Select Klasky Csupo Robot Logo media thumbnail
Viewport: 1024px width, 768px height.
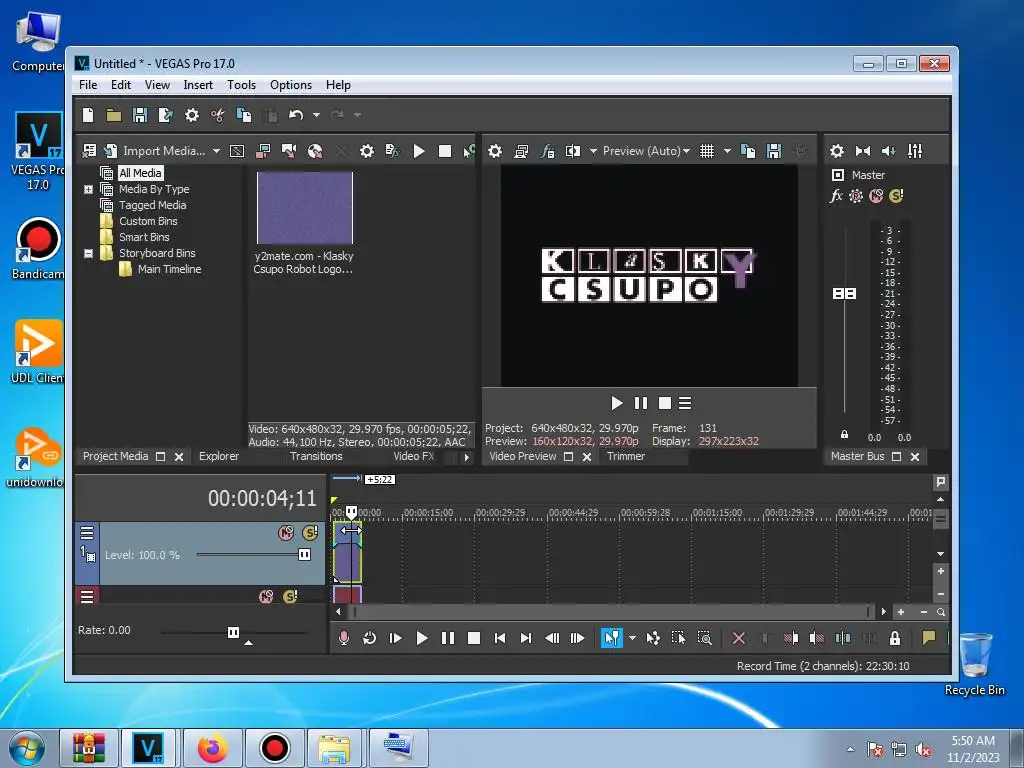click(x=304, y=208)
